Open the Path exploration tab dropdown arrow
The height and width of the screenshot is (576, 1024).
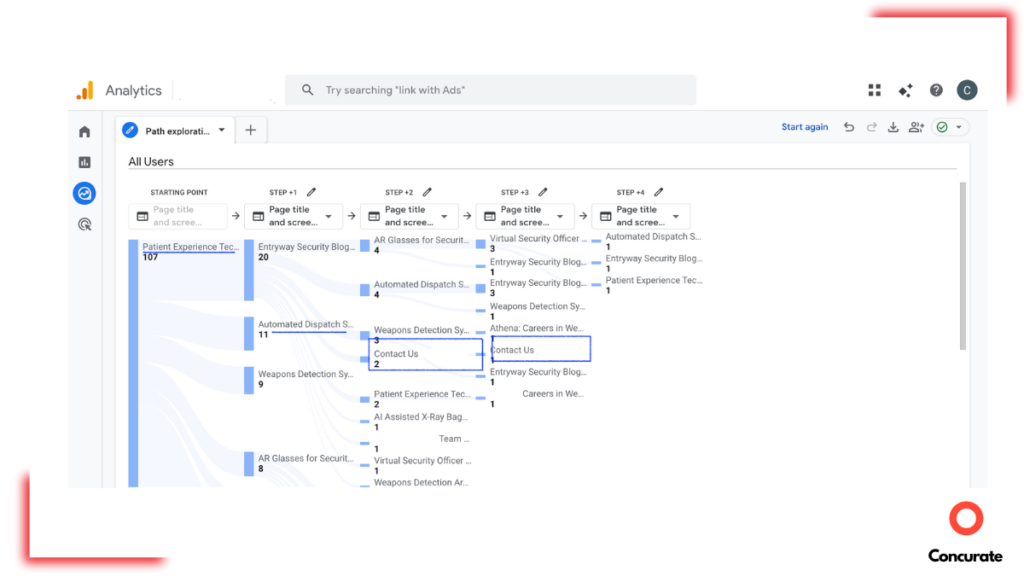pos(221,129)
